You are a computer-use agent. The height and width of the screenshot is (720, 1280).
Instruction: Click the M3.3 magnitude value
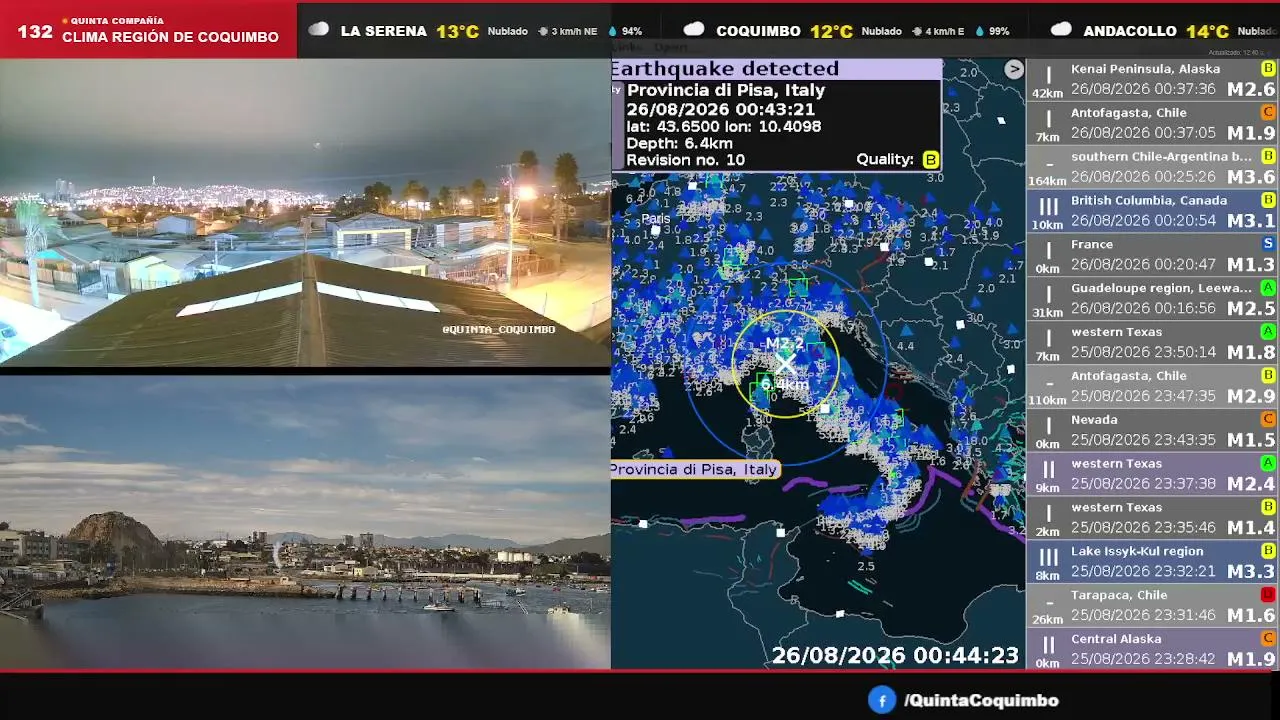tap(1251, 571)
